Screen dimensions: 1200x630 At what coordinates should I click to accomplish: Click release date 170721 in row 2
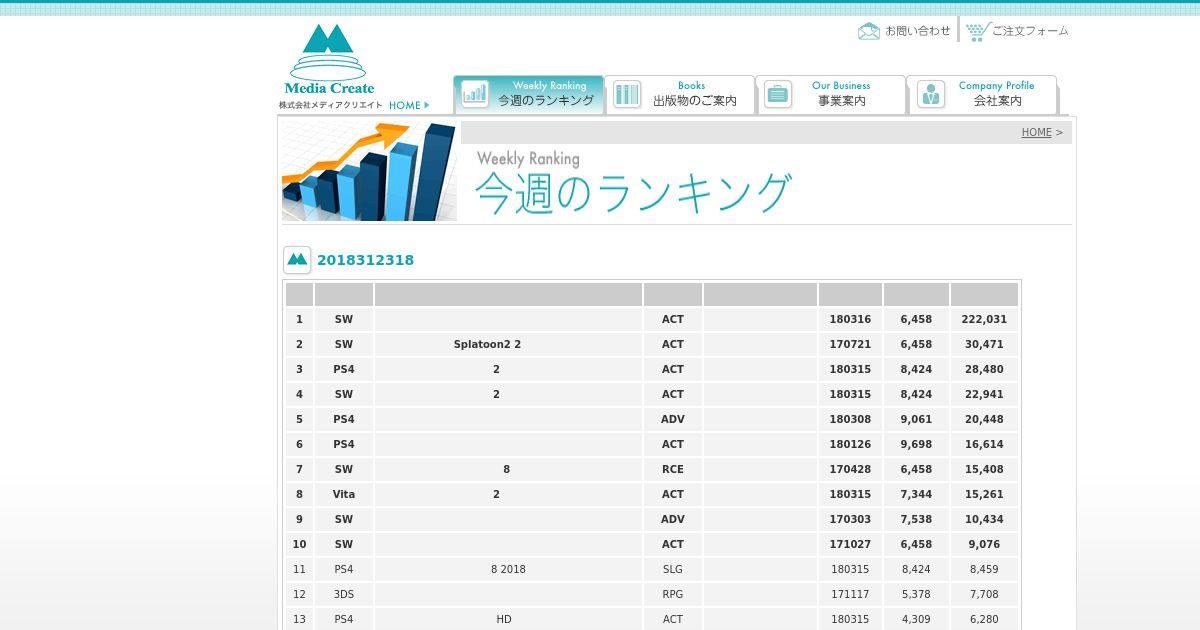(850, 344)
